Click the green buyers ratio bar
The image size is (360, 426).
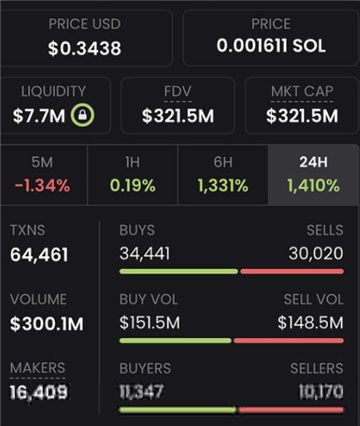coord(178,410)
